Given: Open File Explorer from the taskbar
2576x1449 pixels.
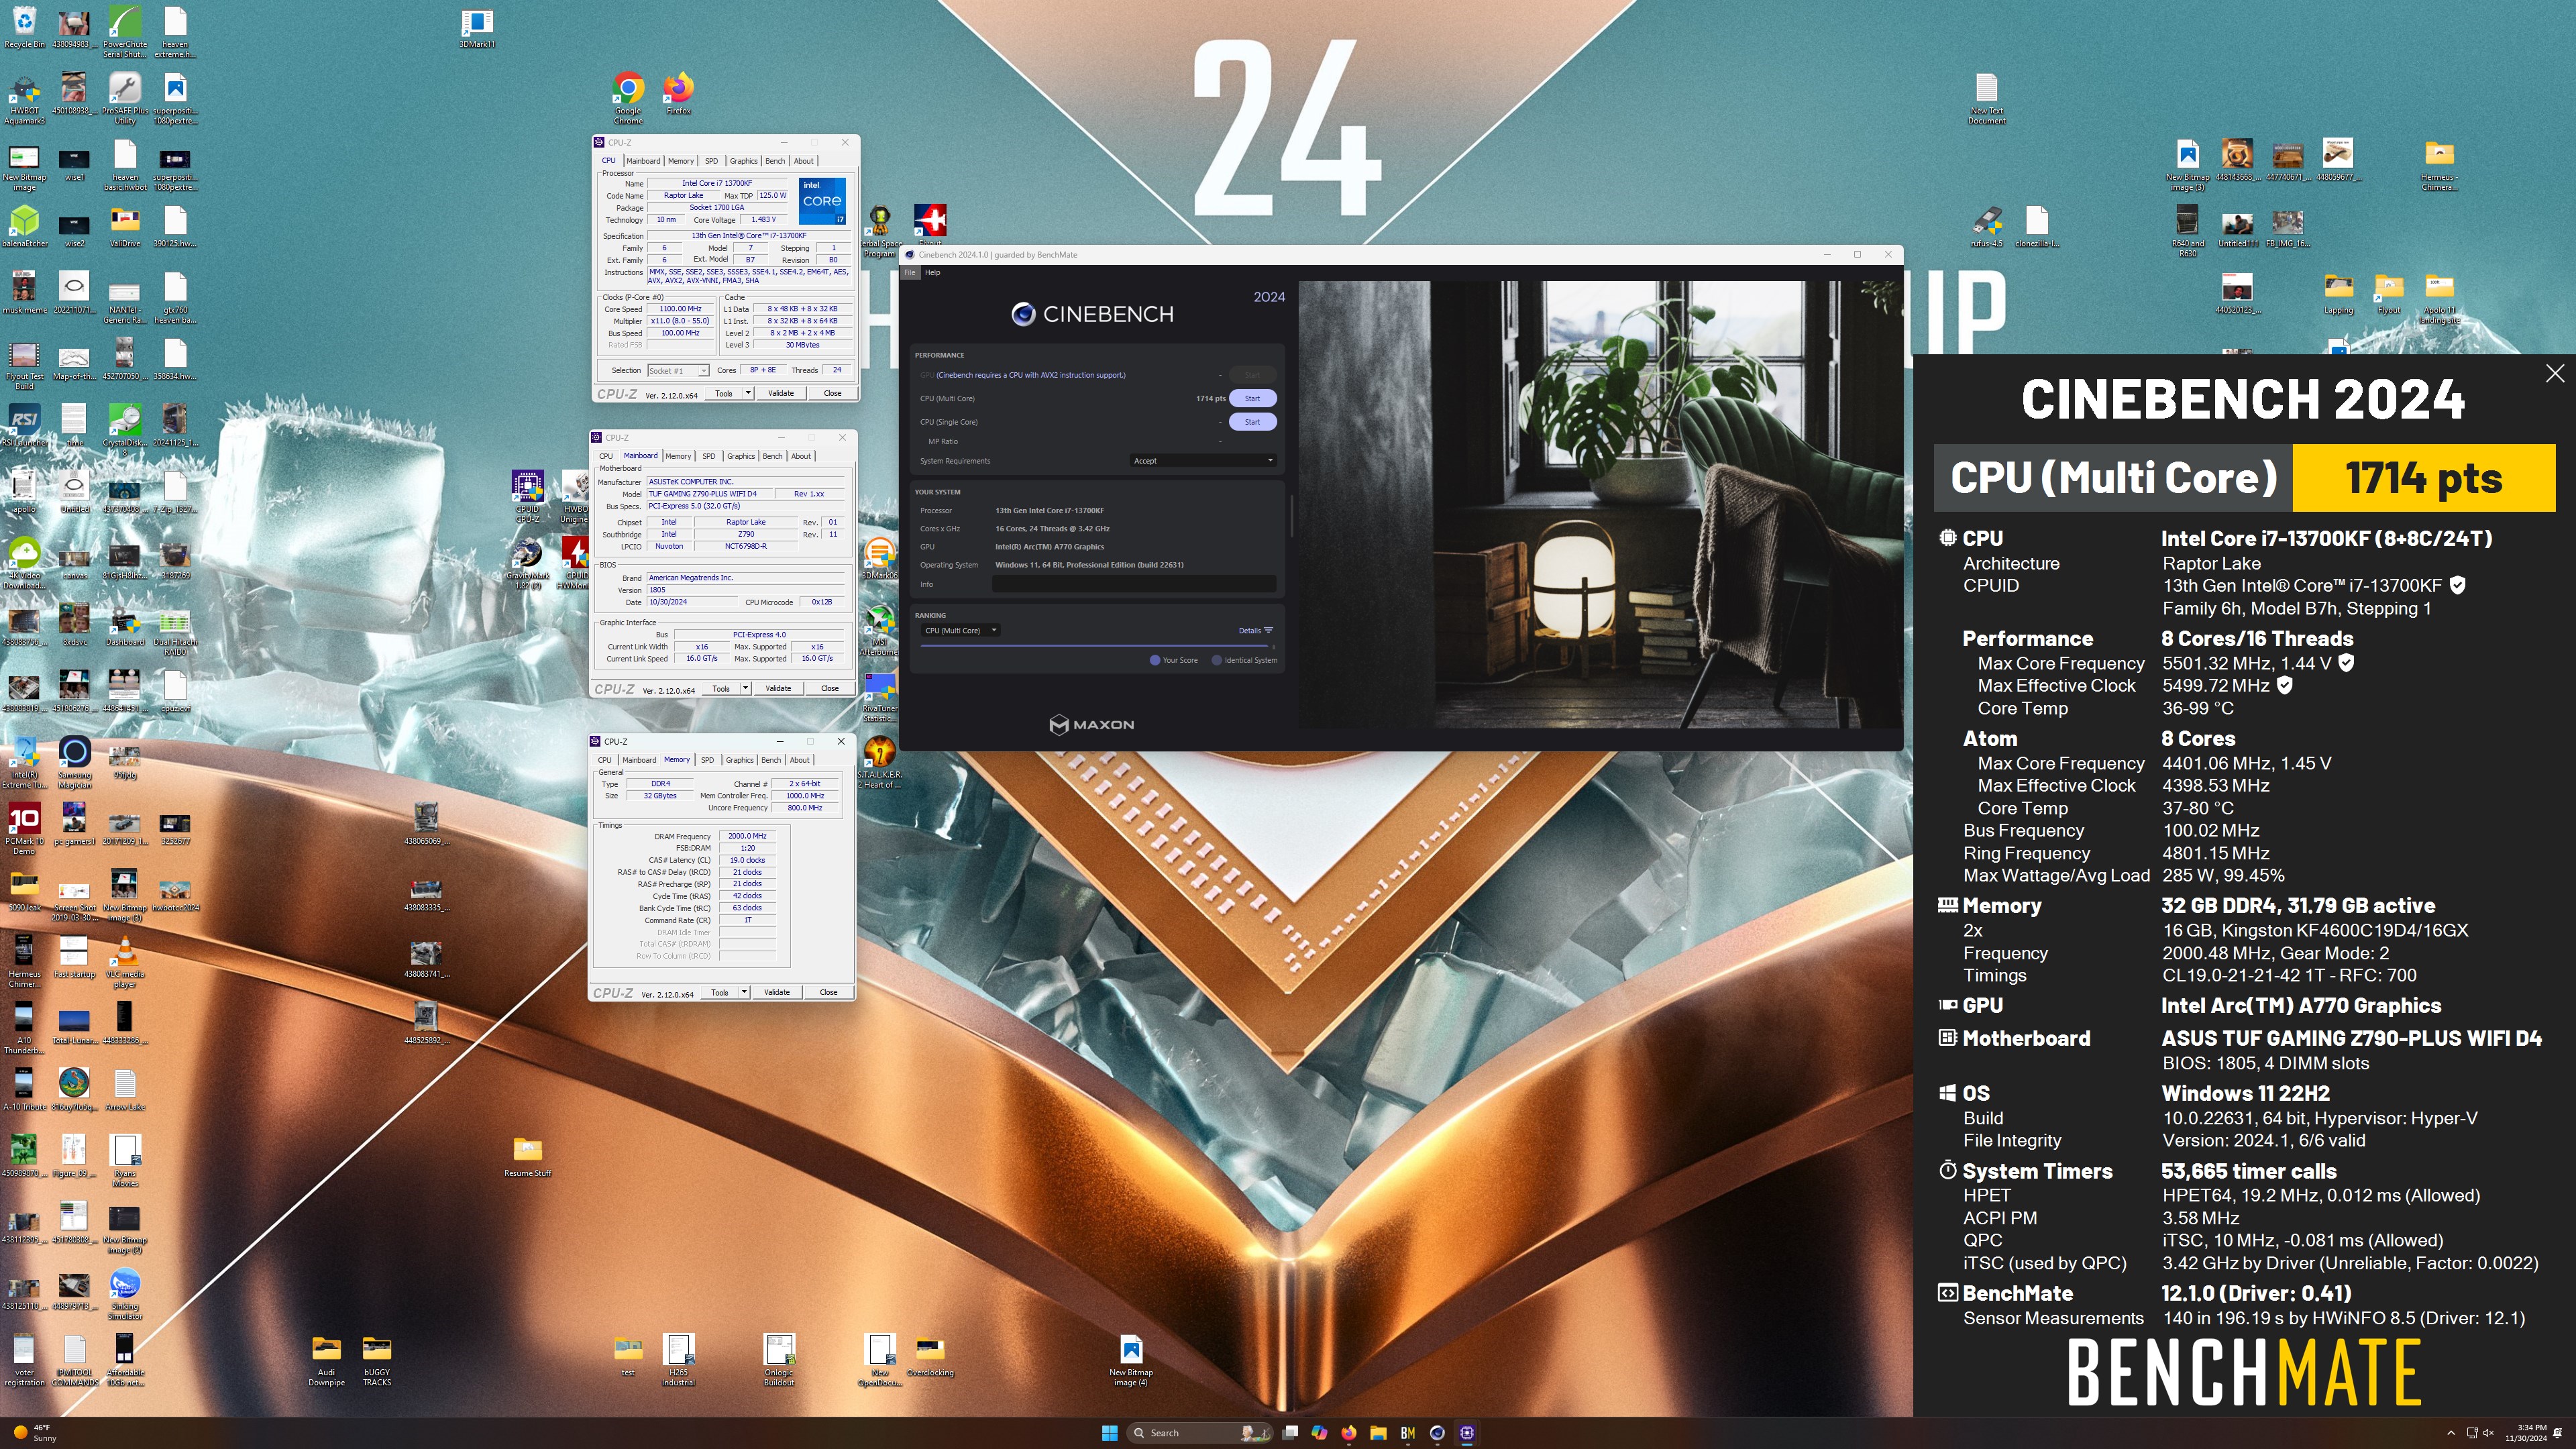Looking at the screenshot, I should pyautogui.click(x=1377, y=1433).
